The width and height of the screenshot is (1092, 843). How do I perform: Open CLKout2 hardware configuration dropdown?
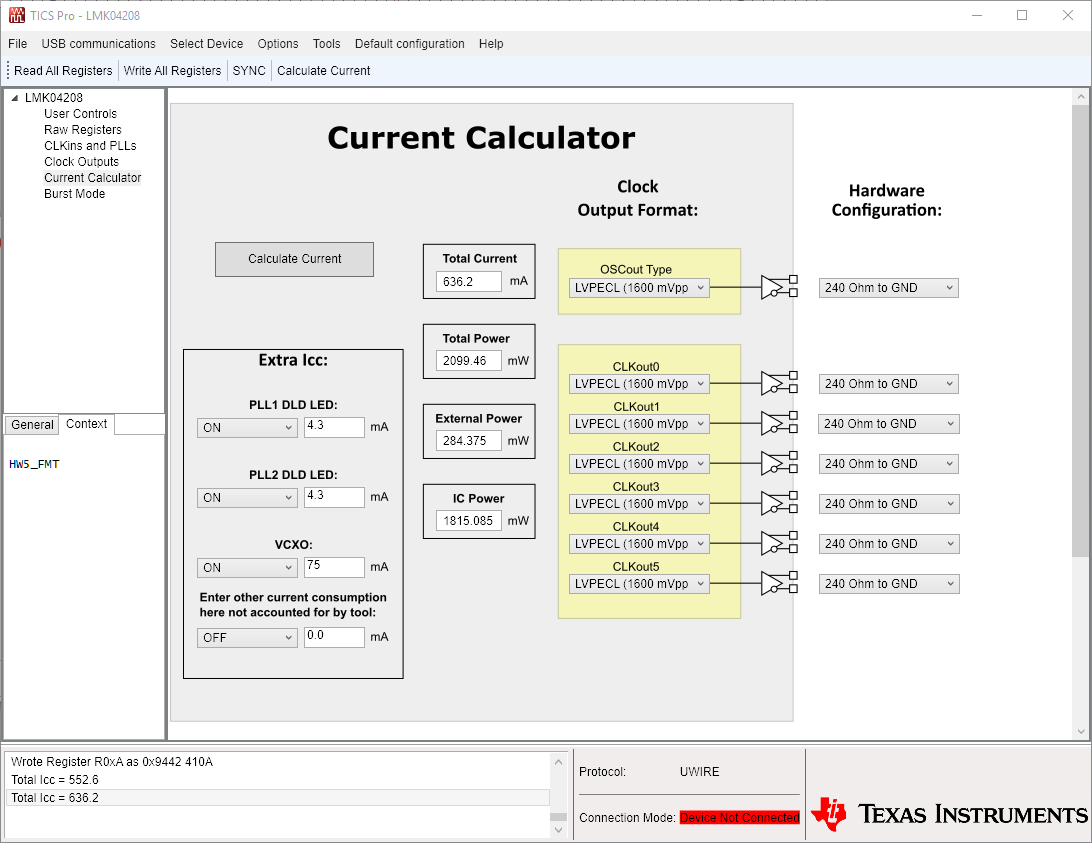click(889, 464)
